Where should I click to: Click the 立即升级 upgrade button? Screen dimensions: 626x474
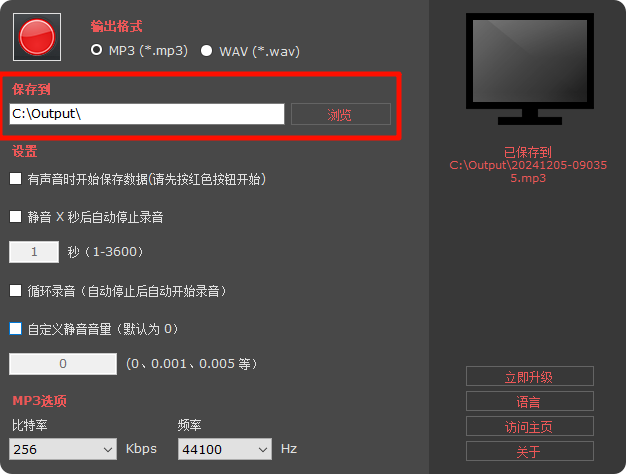pyautogui.click(x=530, y=376)
